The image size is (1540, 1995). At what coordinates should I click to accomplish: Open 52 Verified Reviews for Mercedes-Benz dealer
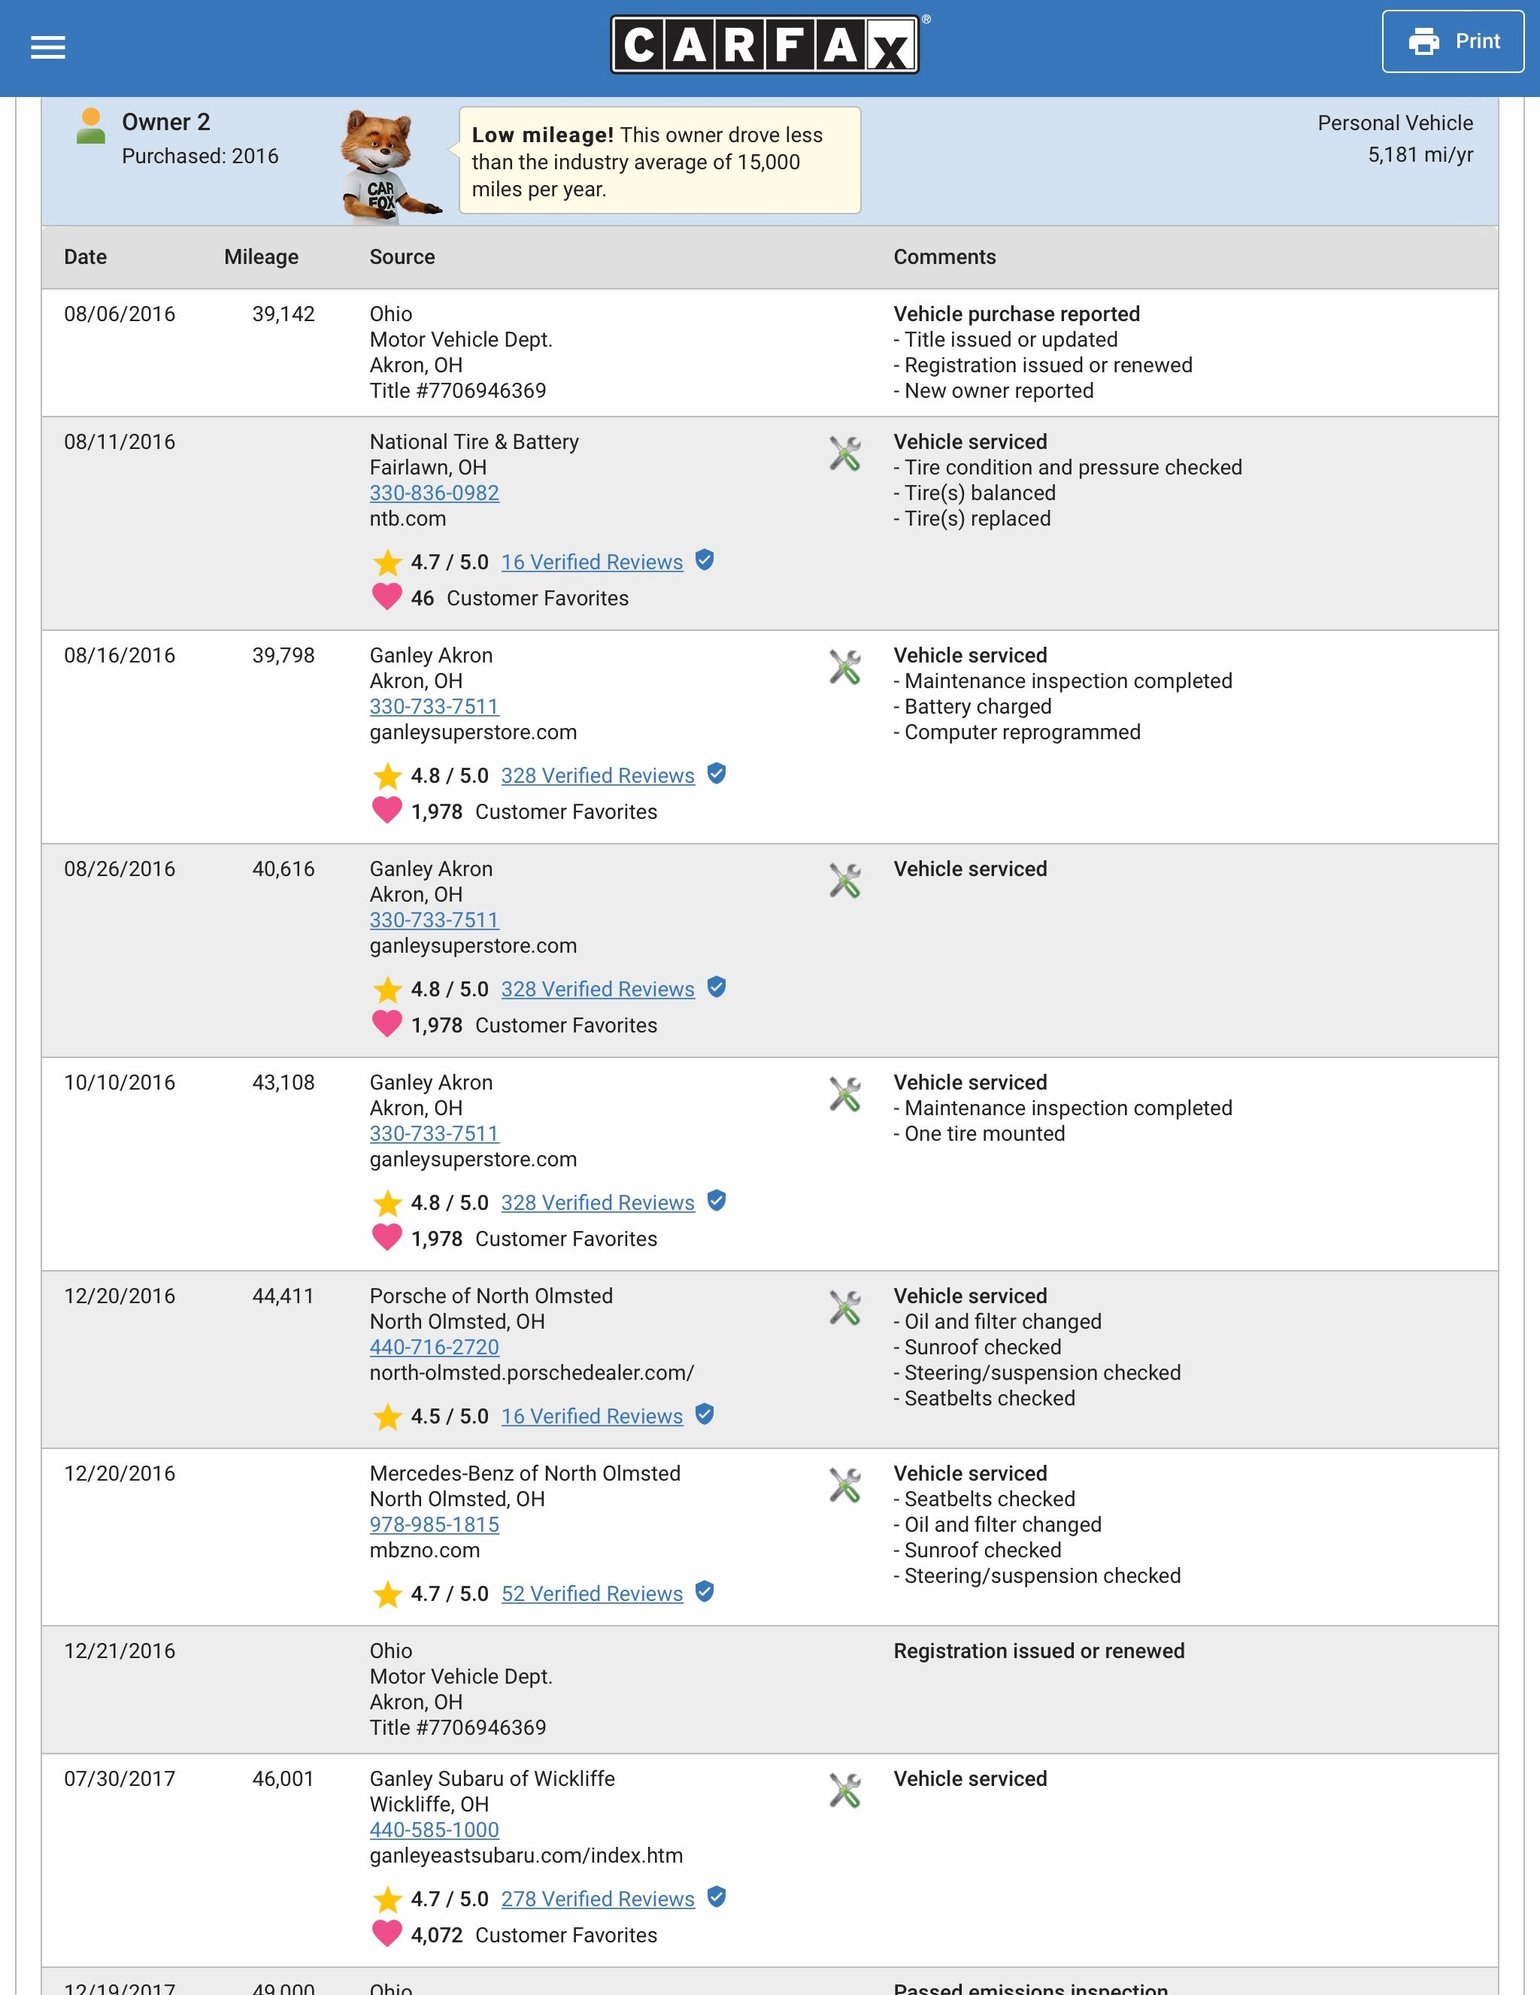592,1594
